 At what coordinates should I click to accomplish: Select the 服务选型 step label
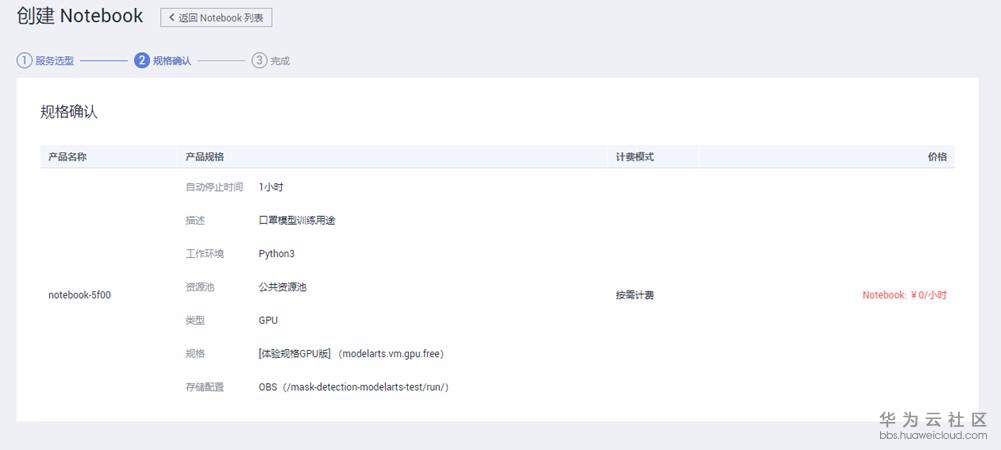[55, 61]
